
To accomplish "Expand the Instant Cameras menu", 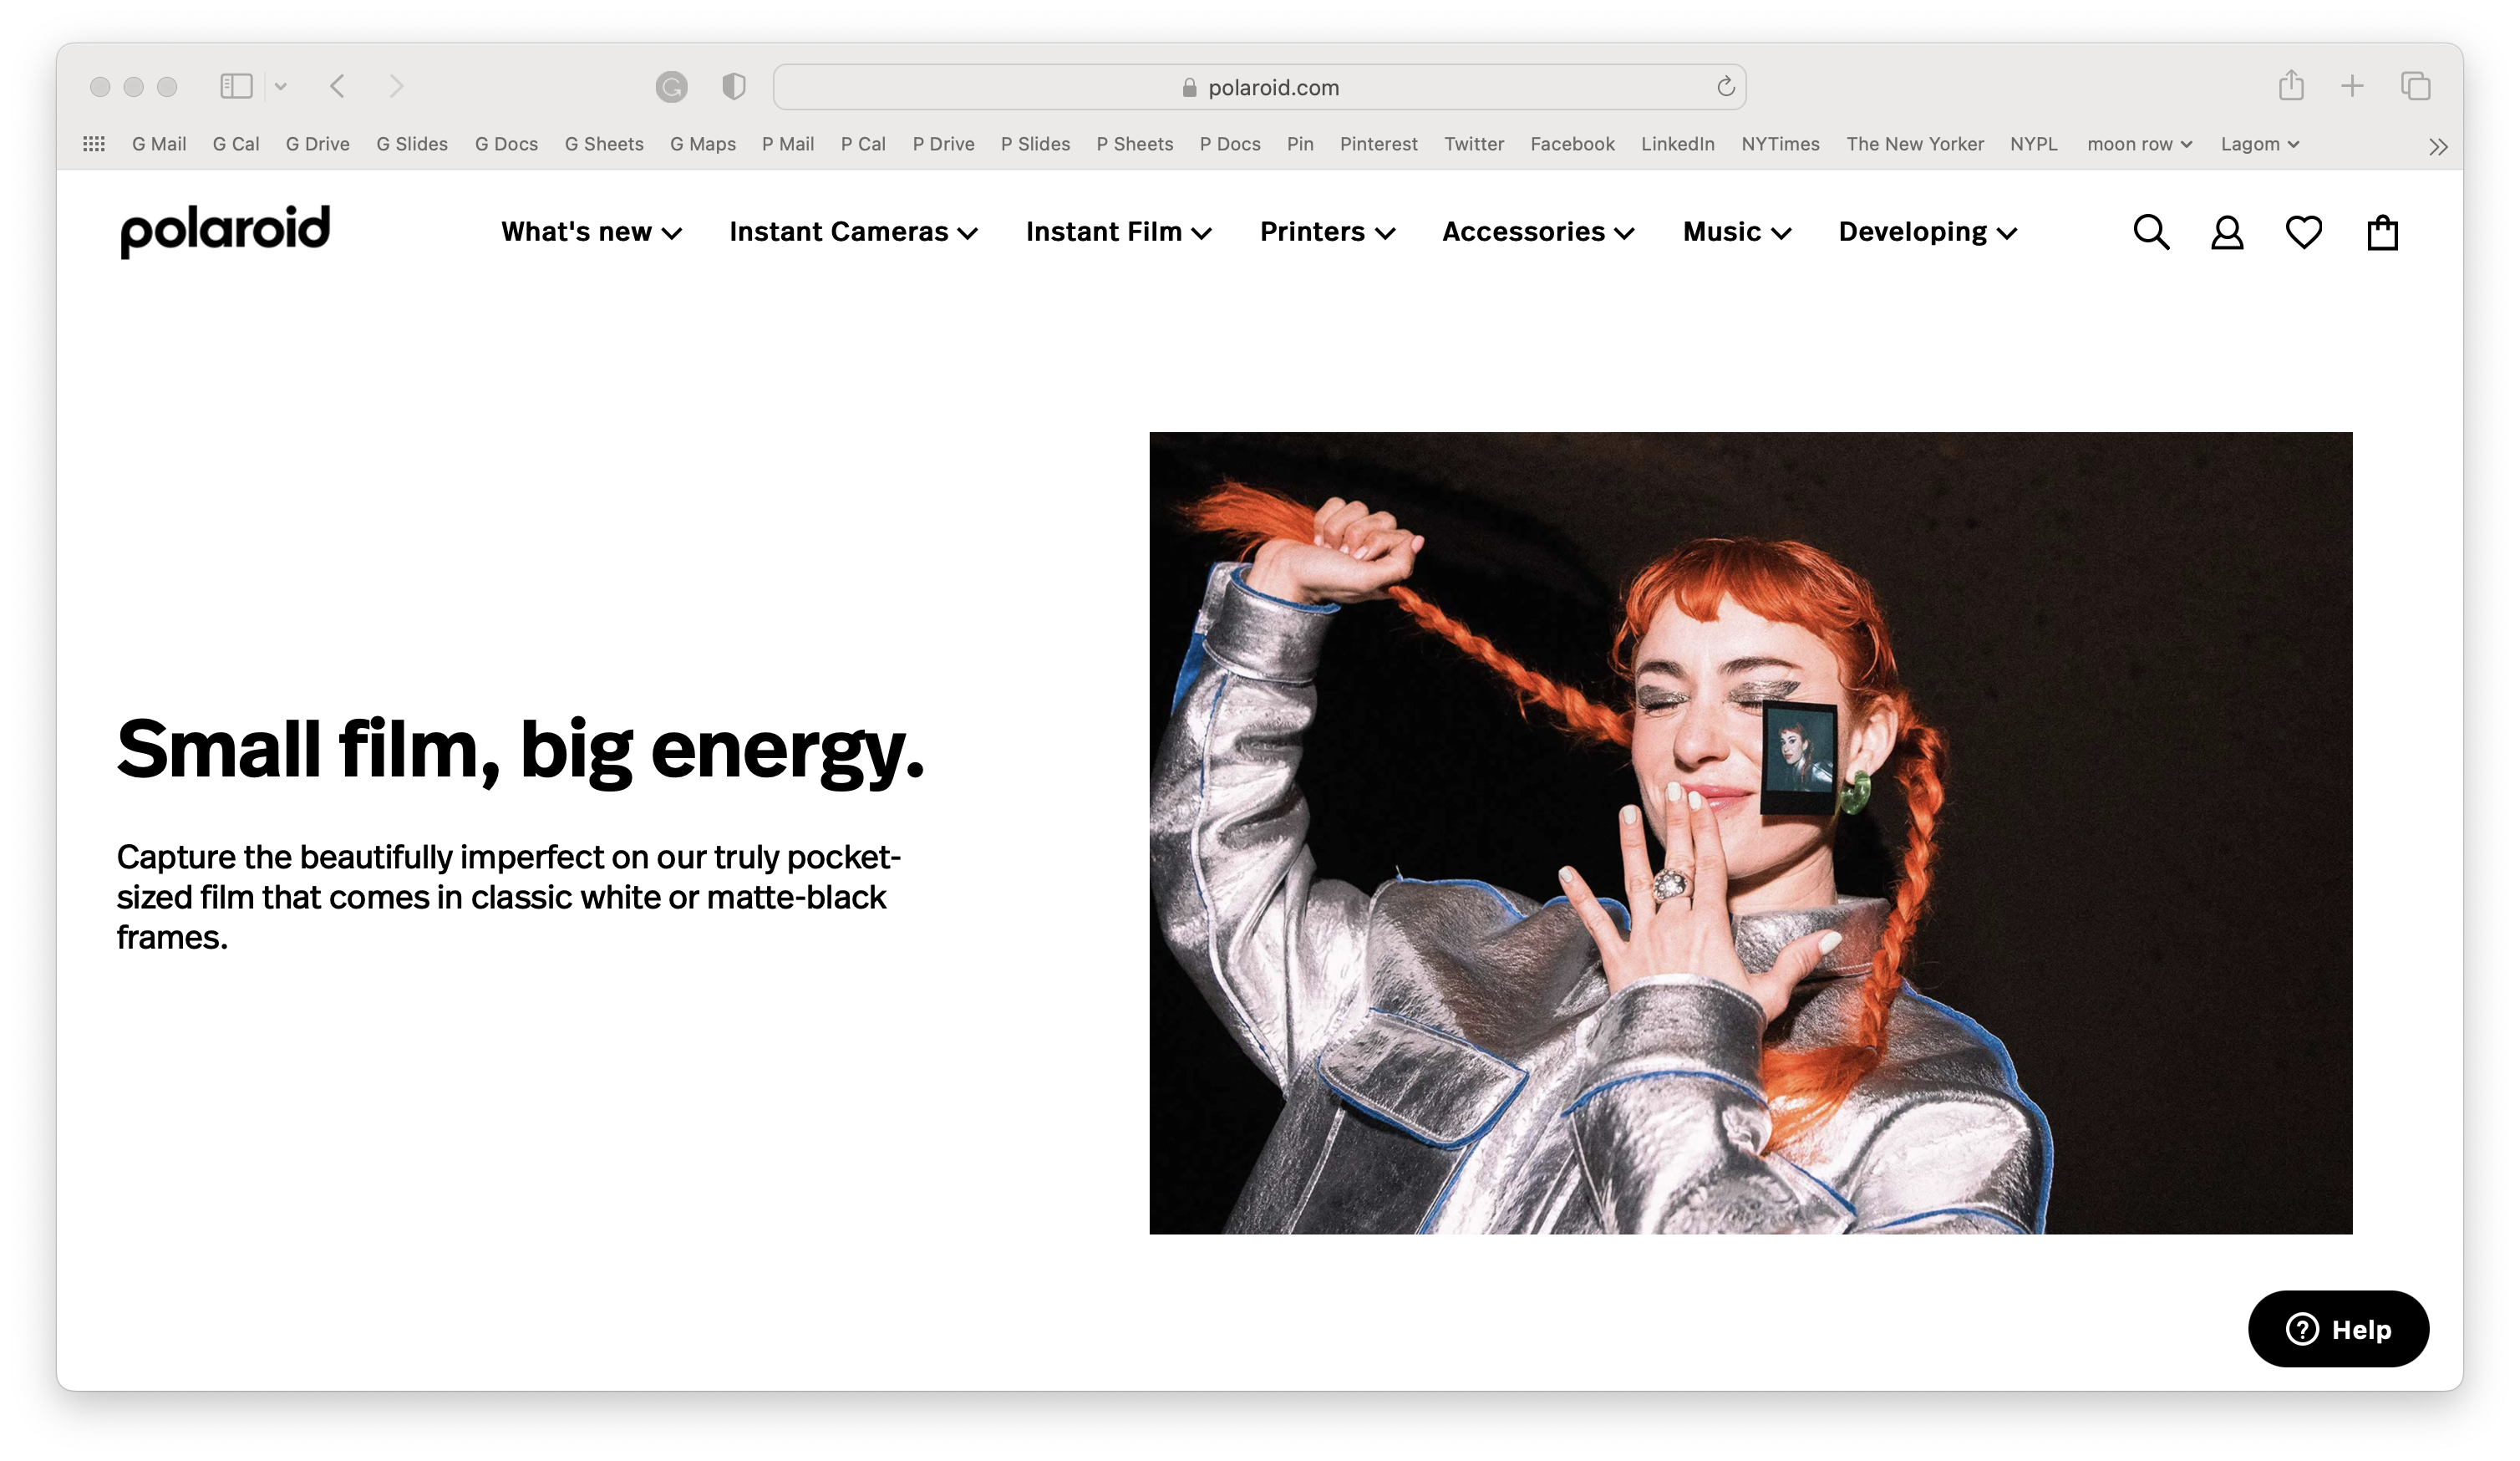I will click(853, 232).
